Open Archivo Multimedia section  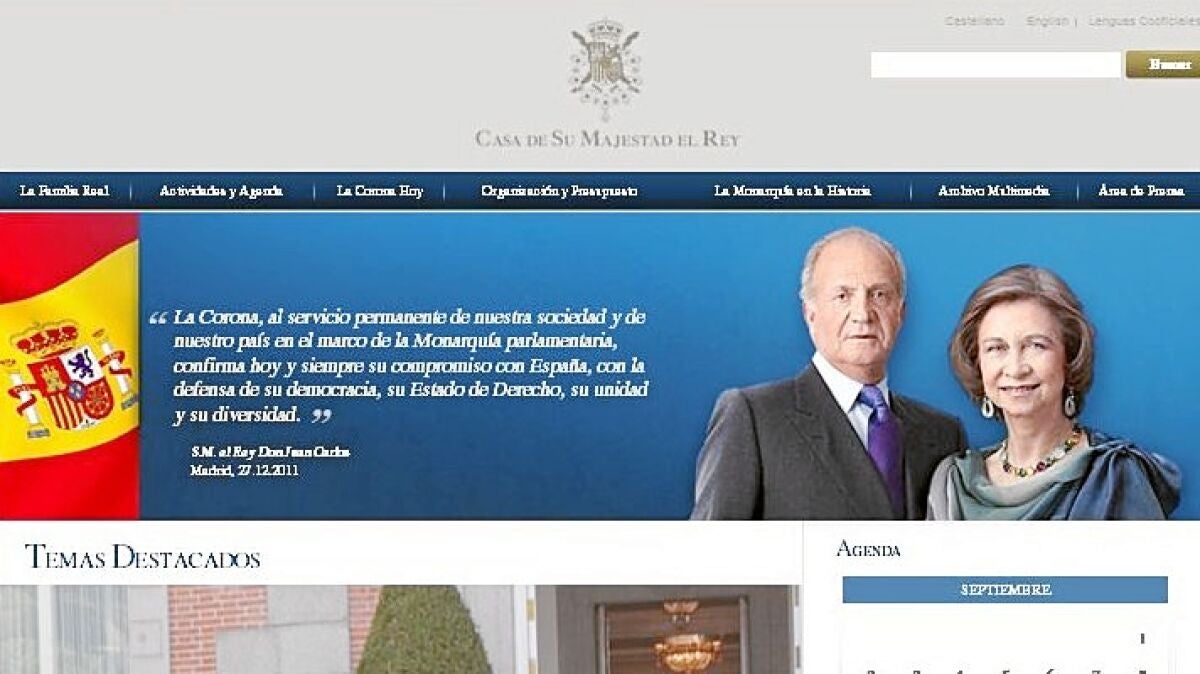click(994, 191)
